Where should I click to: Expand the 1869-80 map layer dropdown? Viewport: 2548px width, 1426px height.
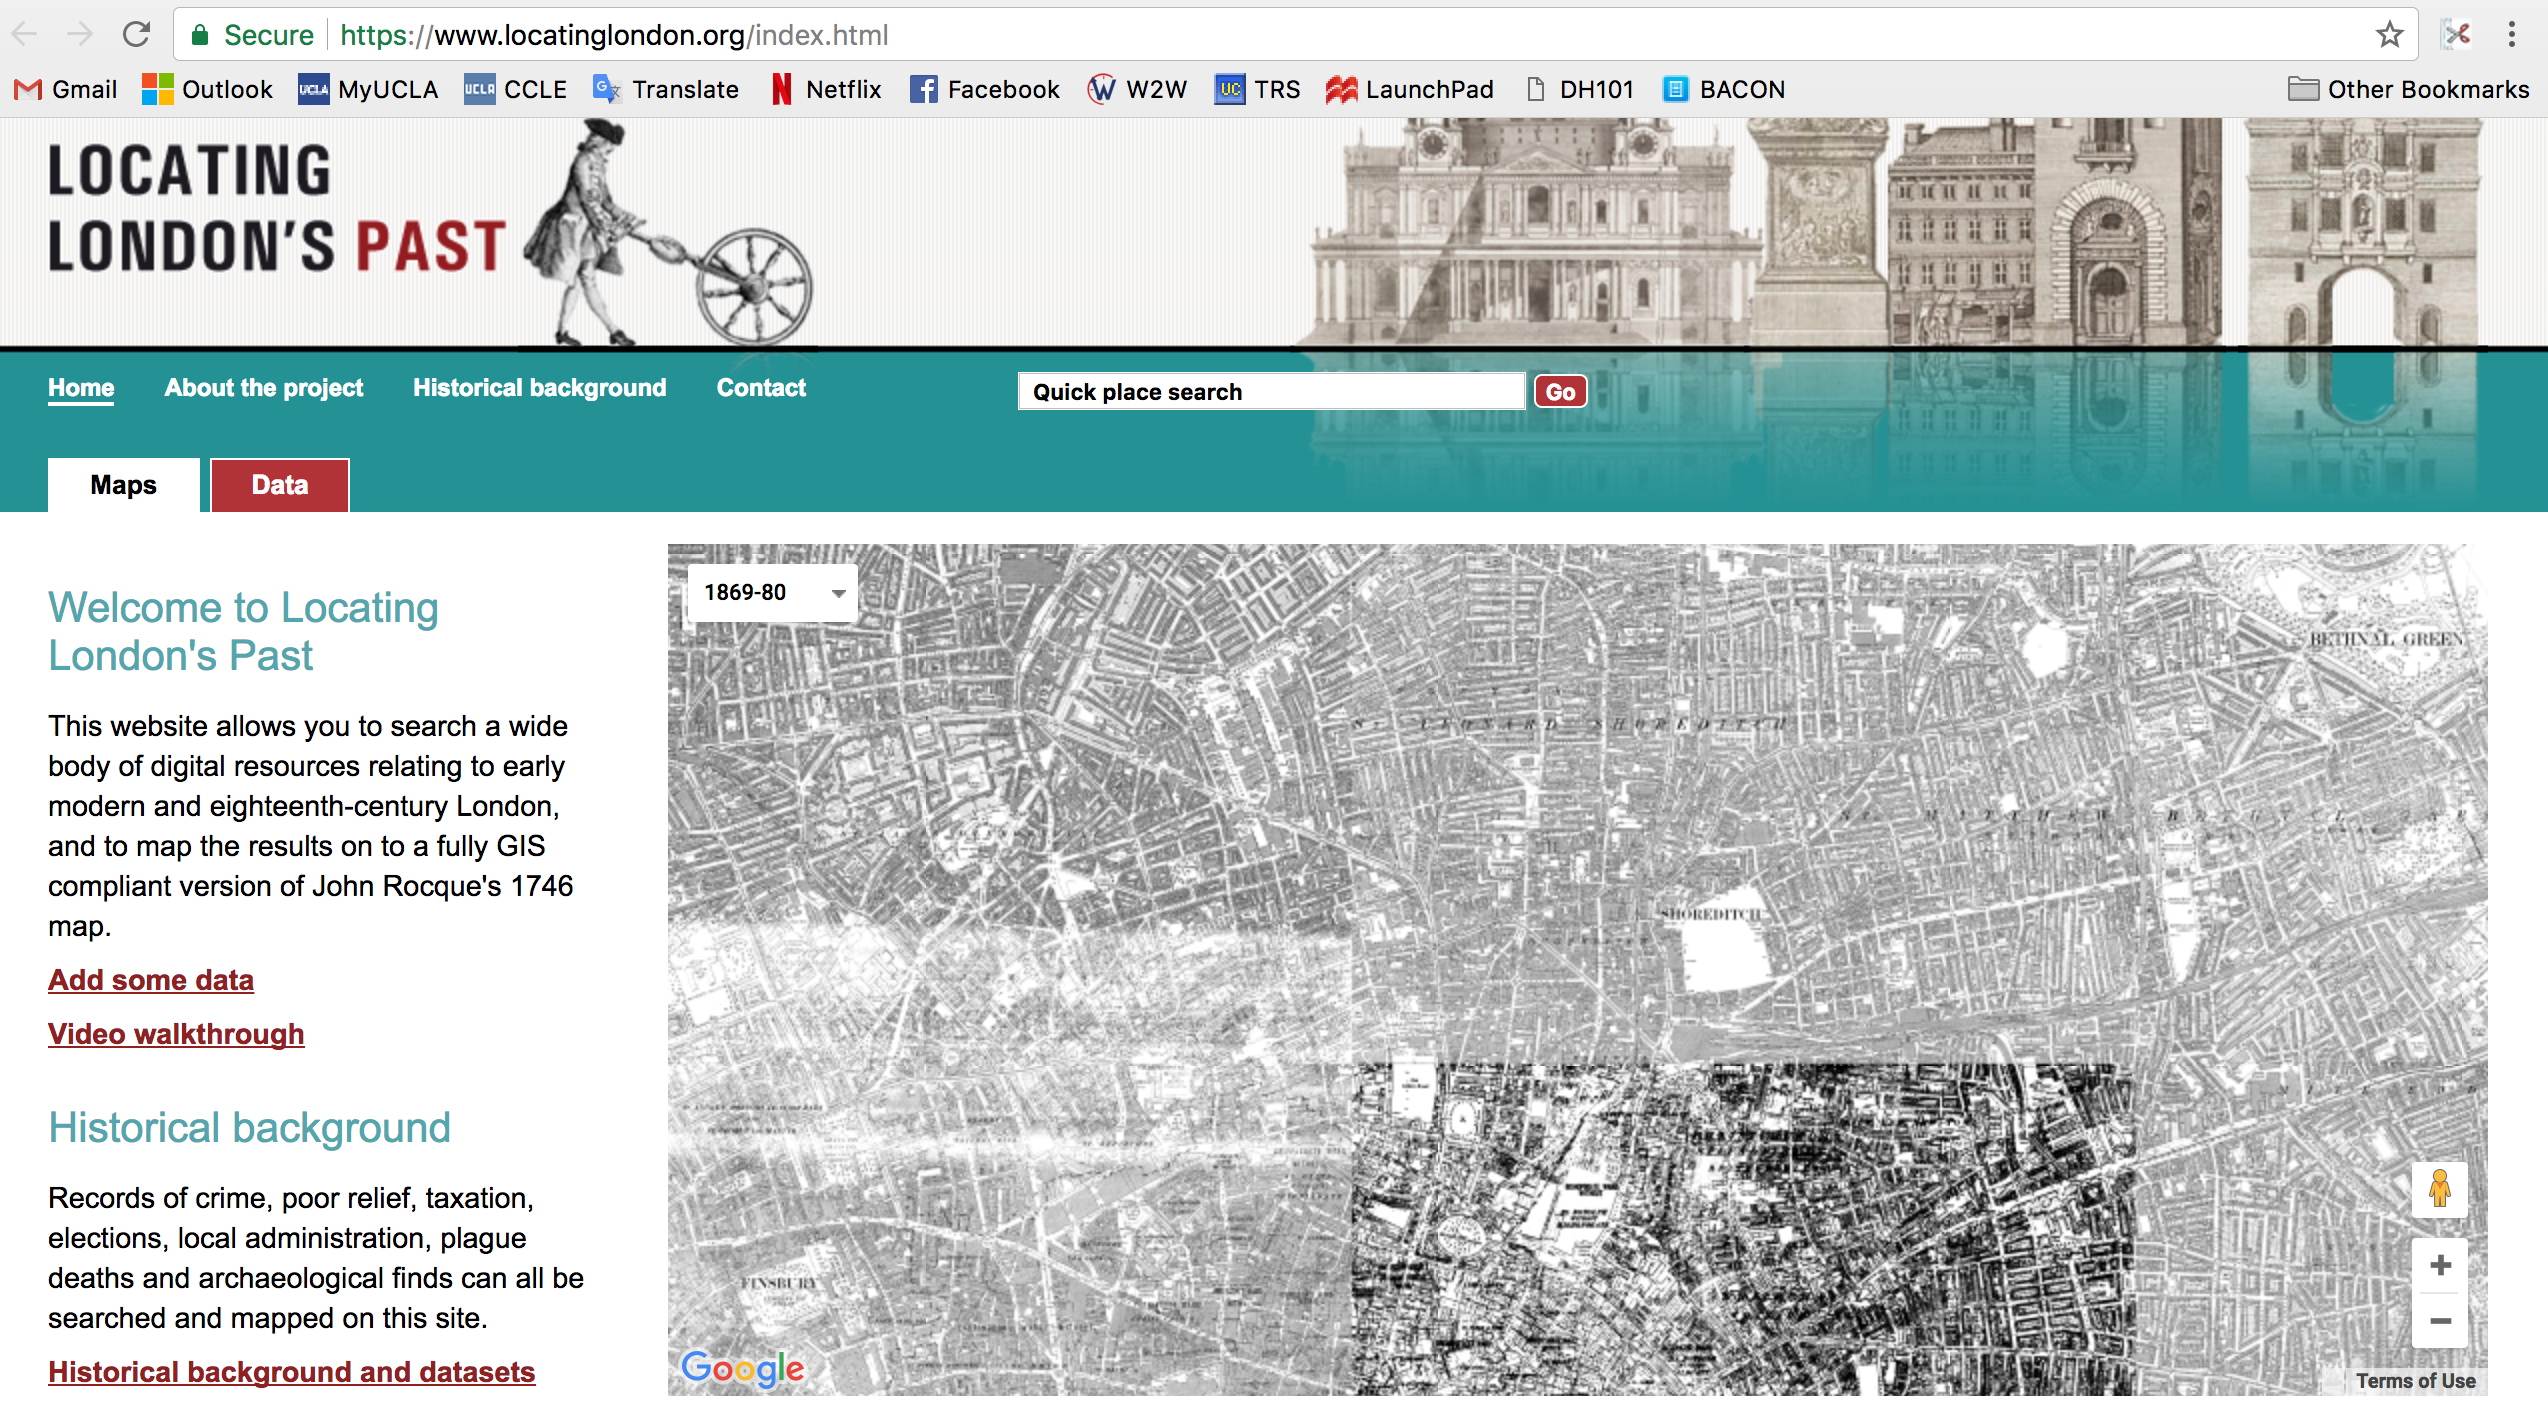pos(772,593)
